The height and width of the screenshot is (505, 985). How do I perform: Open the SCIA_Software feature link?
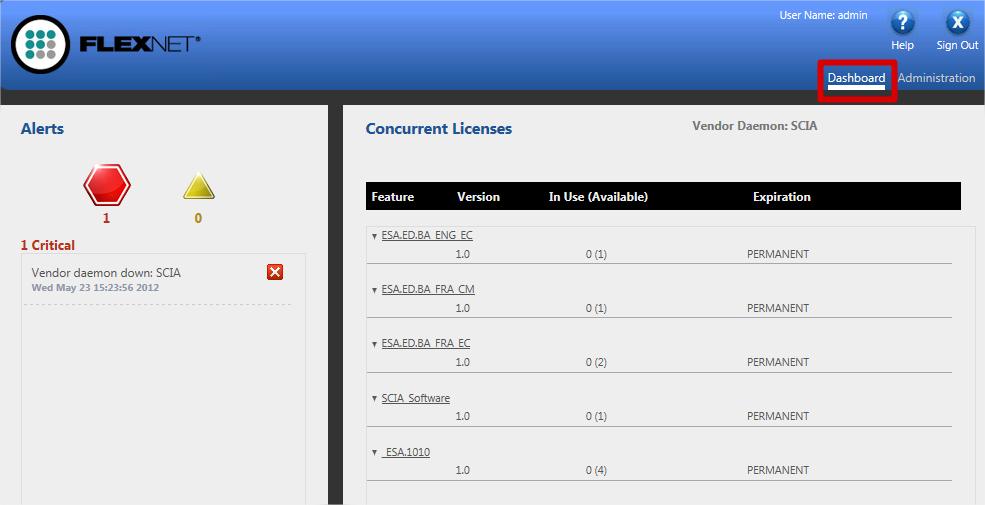(416, 398)
